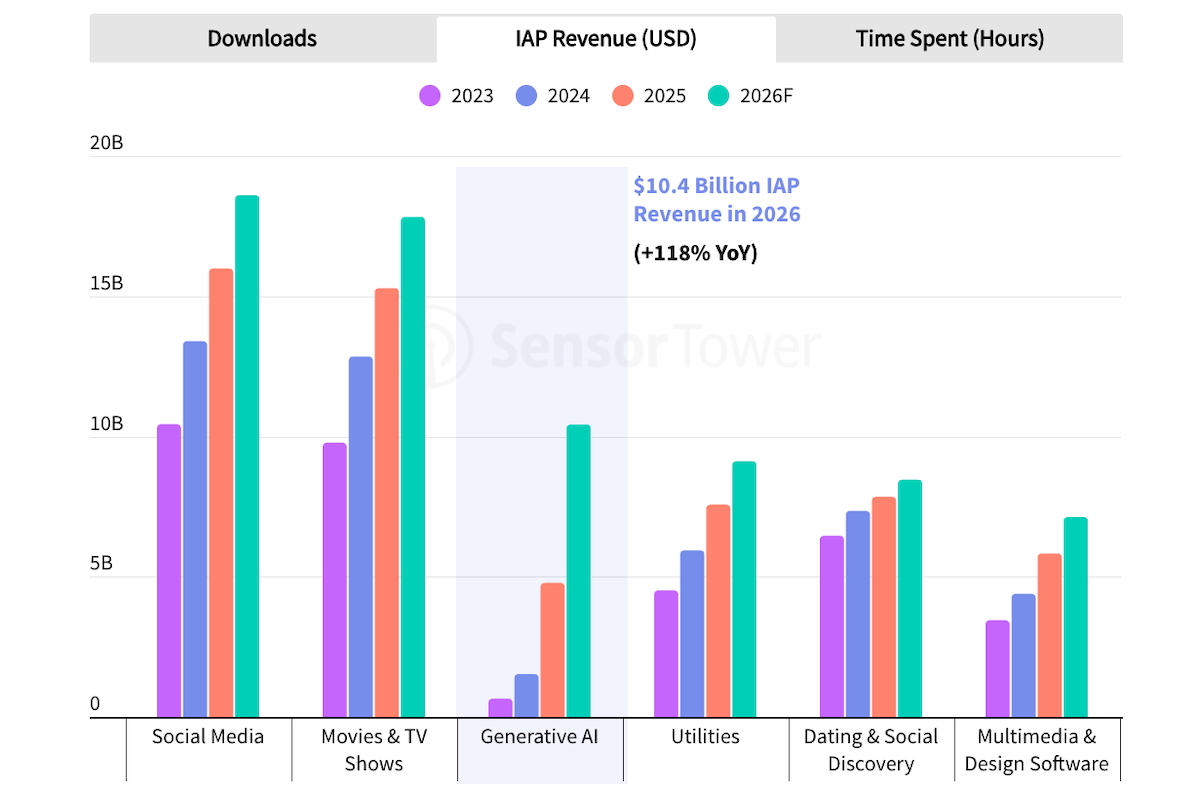Toggle the 2024 legend series
This screenshot has height=794, width=1200.
(553, 96)
